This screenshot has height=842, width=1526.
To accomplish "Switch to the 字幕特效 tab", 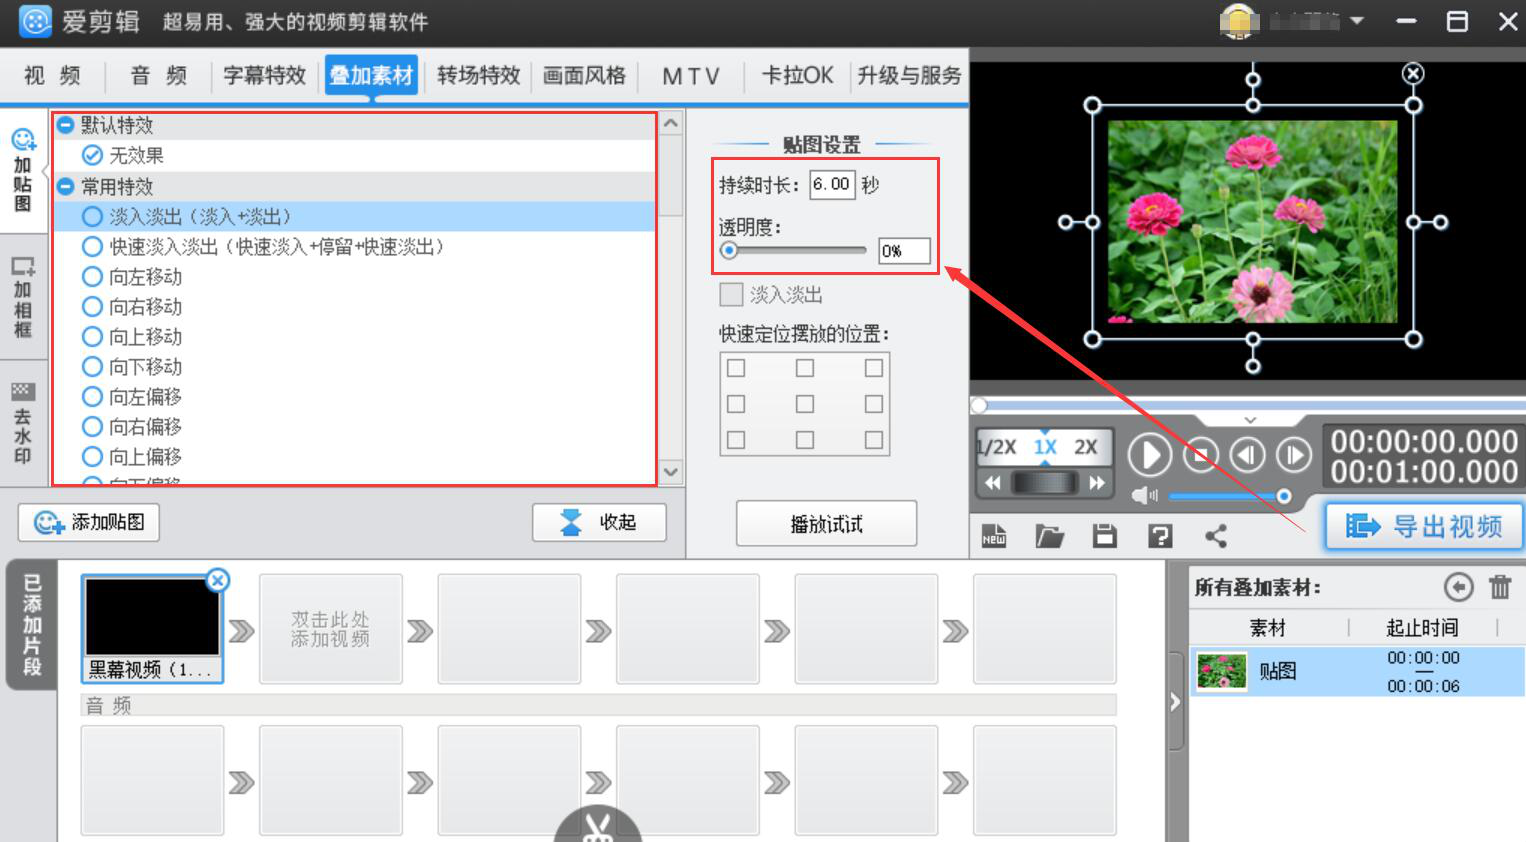I will pos(264,76).
